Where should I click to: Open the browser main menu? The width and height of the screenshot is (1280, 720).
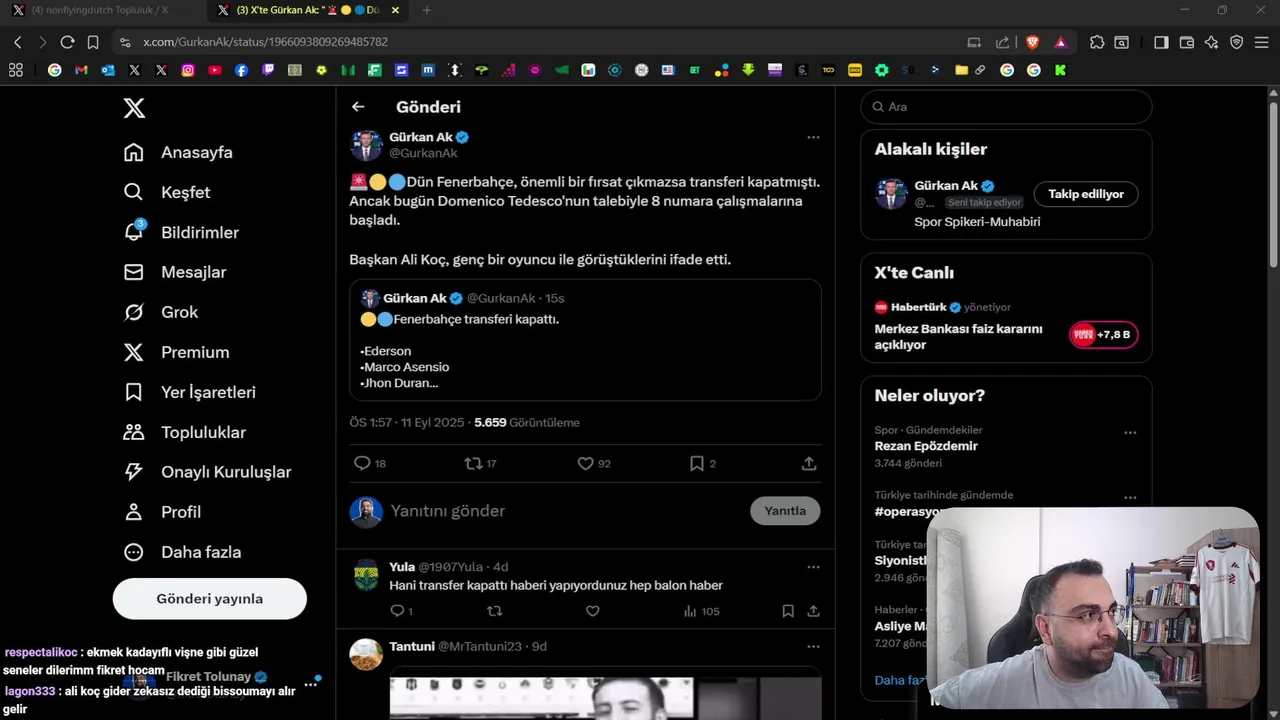[x=1262, y=42]
